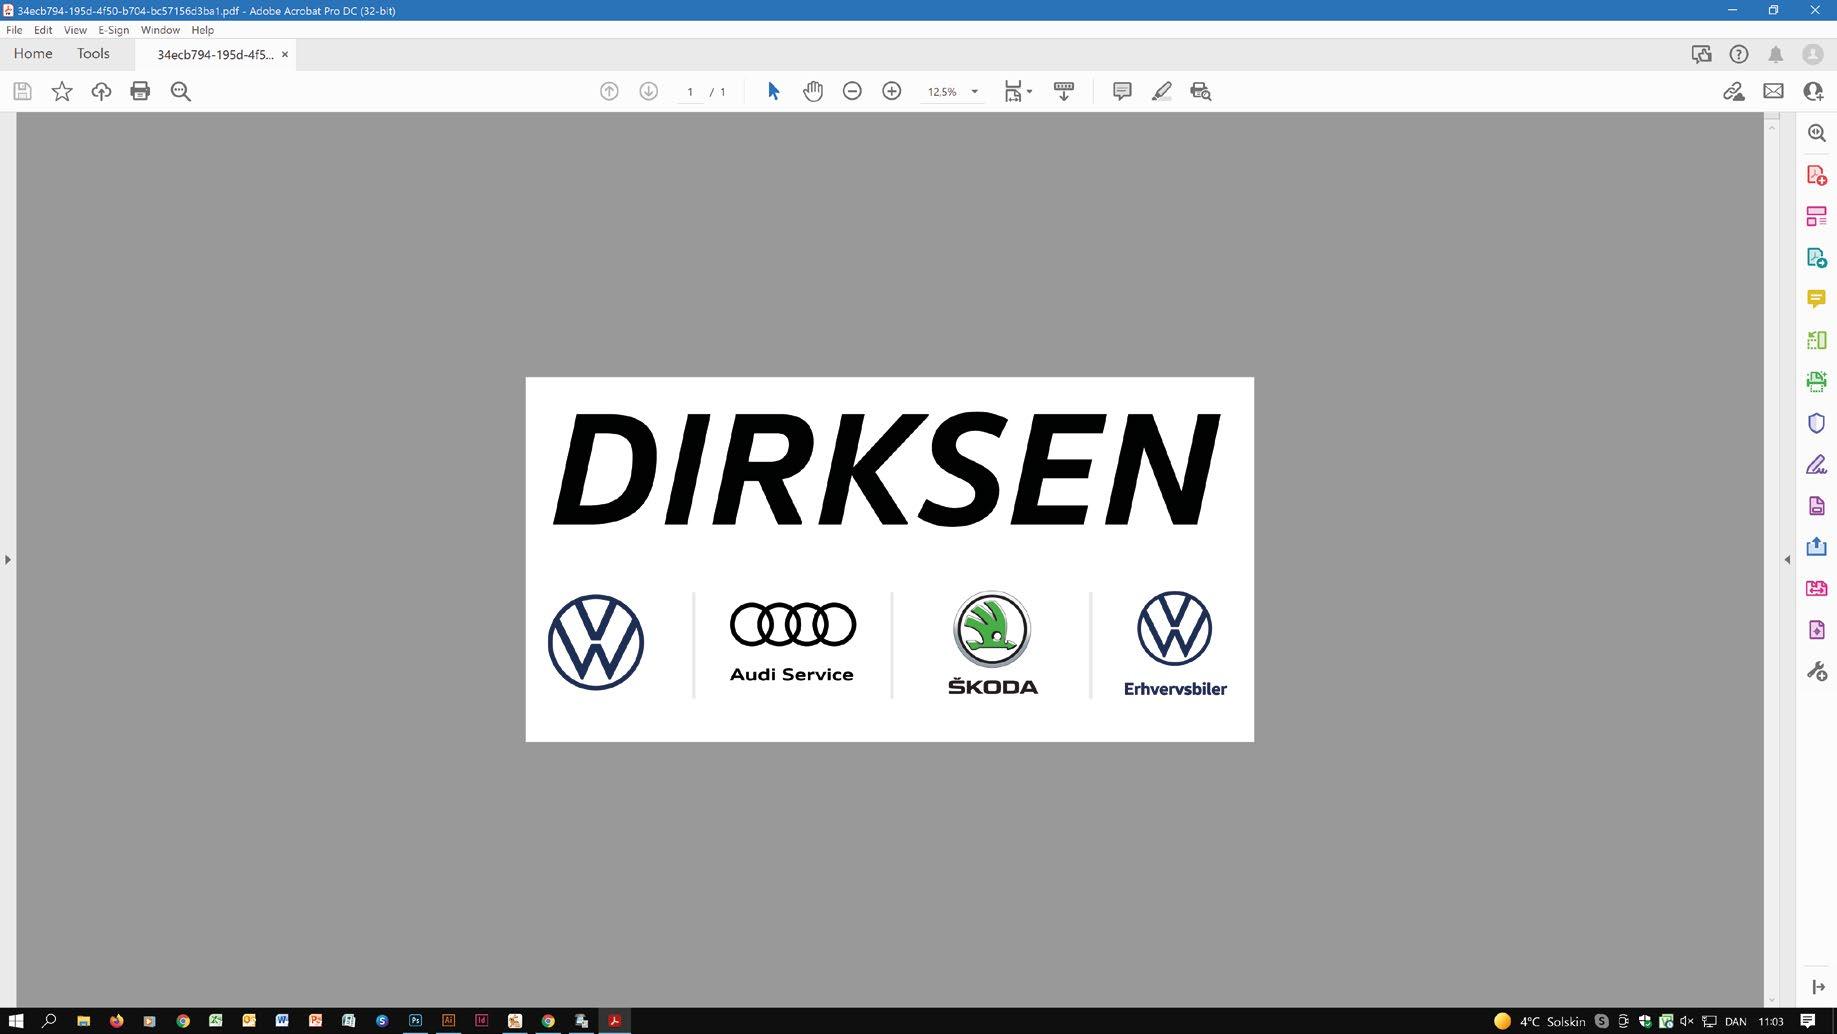1837x1034 pixels.
Task: Switch to the Home tab
Action: 33,54
